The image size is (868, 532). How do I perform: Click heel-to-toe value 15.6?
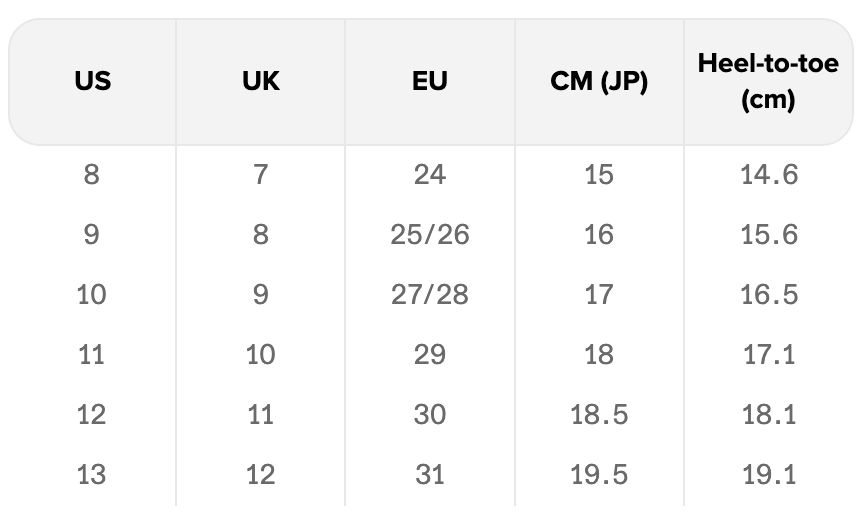coord(768,235)
